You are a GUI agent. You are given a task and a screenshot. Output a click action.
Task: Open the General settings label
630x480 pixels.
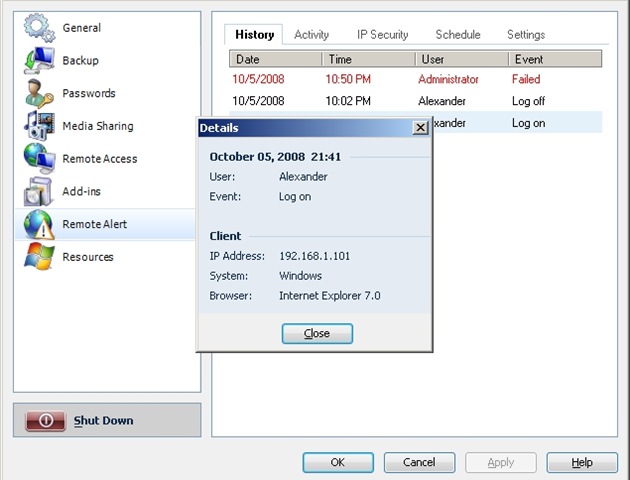click(x=82, y=28)
